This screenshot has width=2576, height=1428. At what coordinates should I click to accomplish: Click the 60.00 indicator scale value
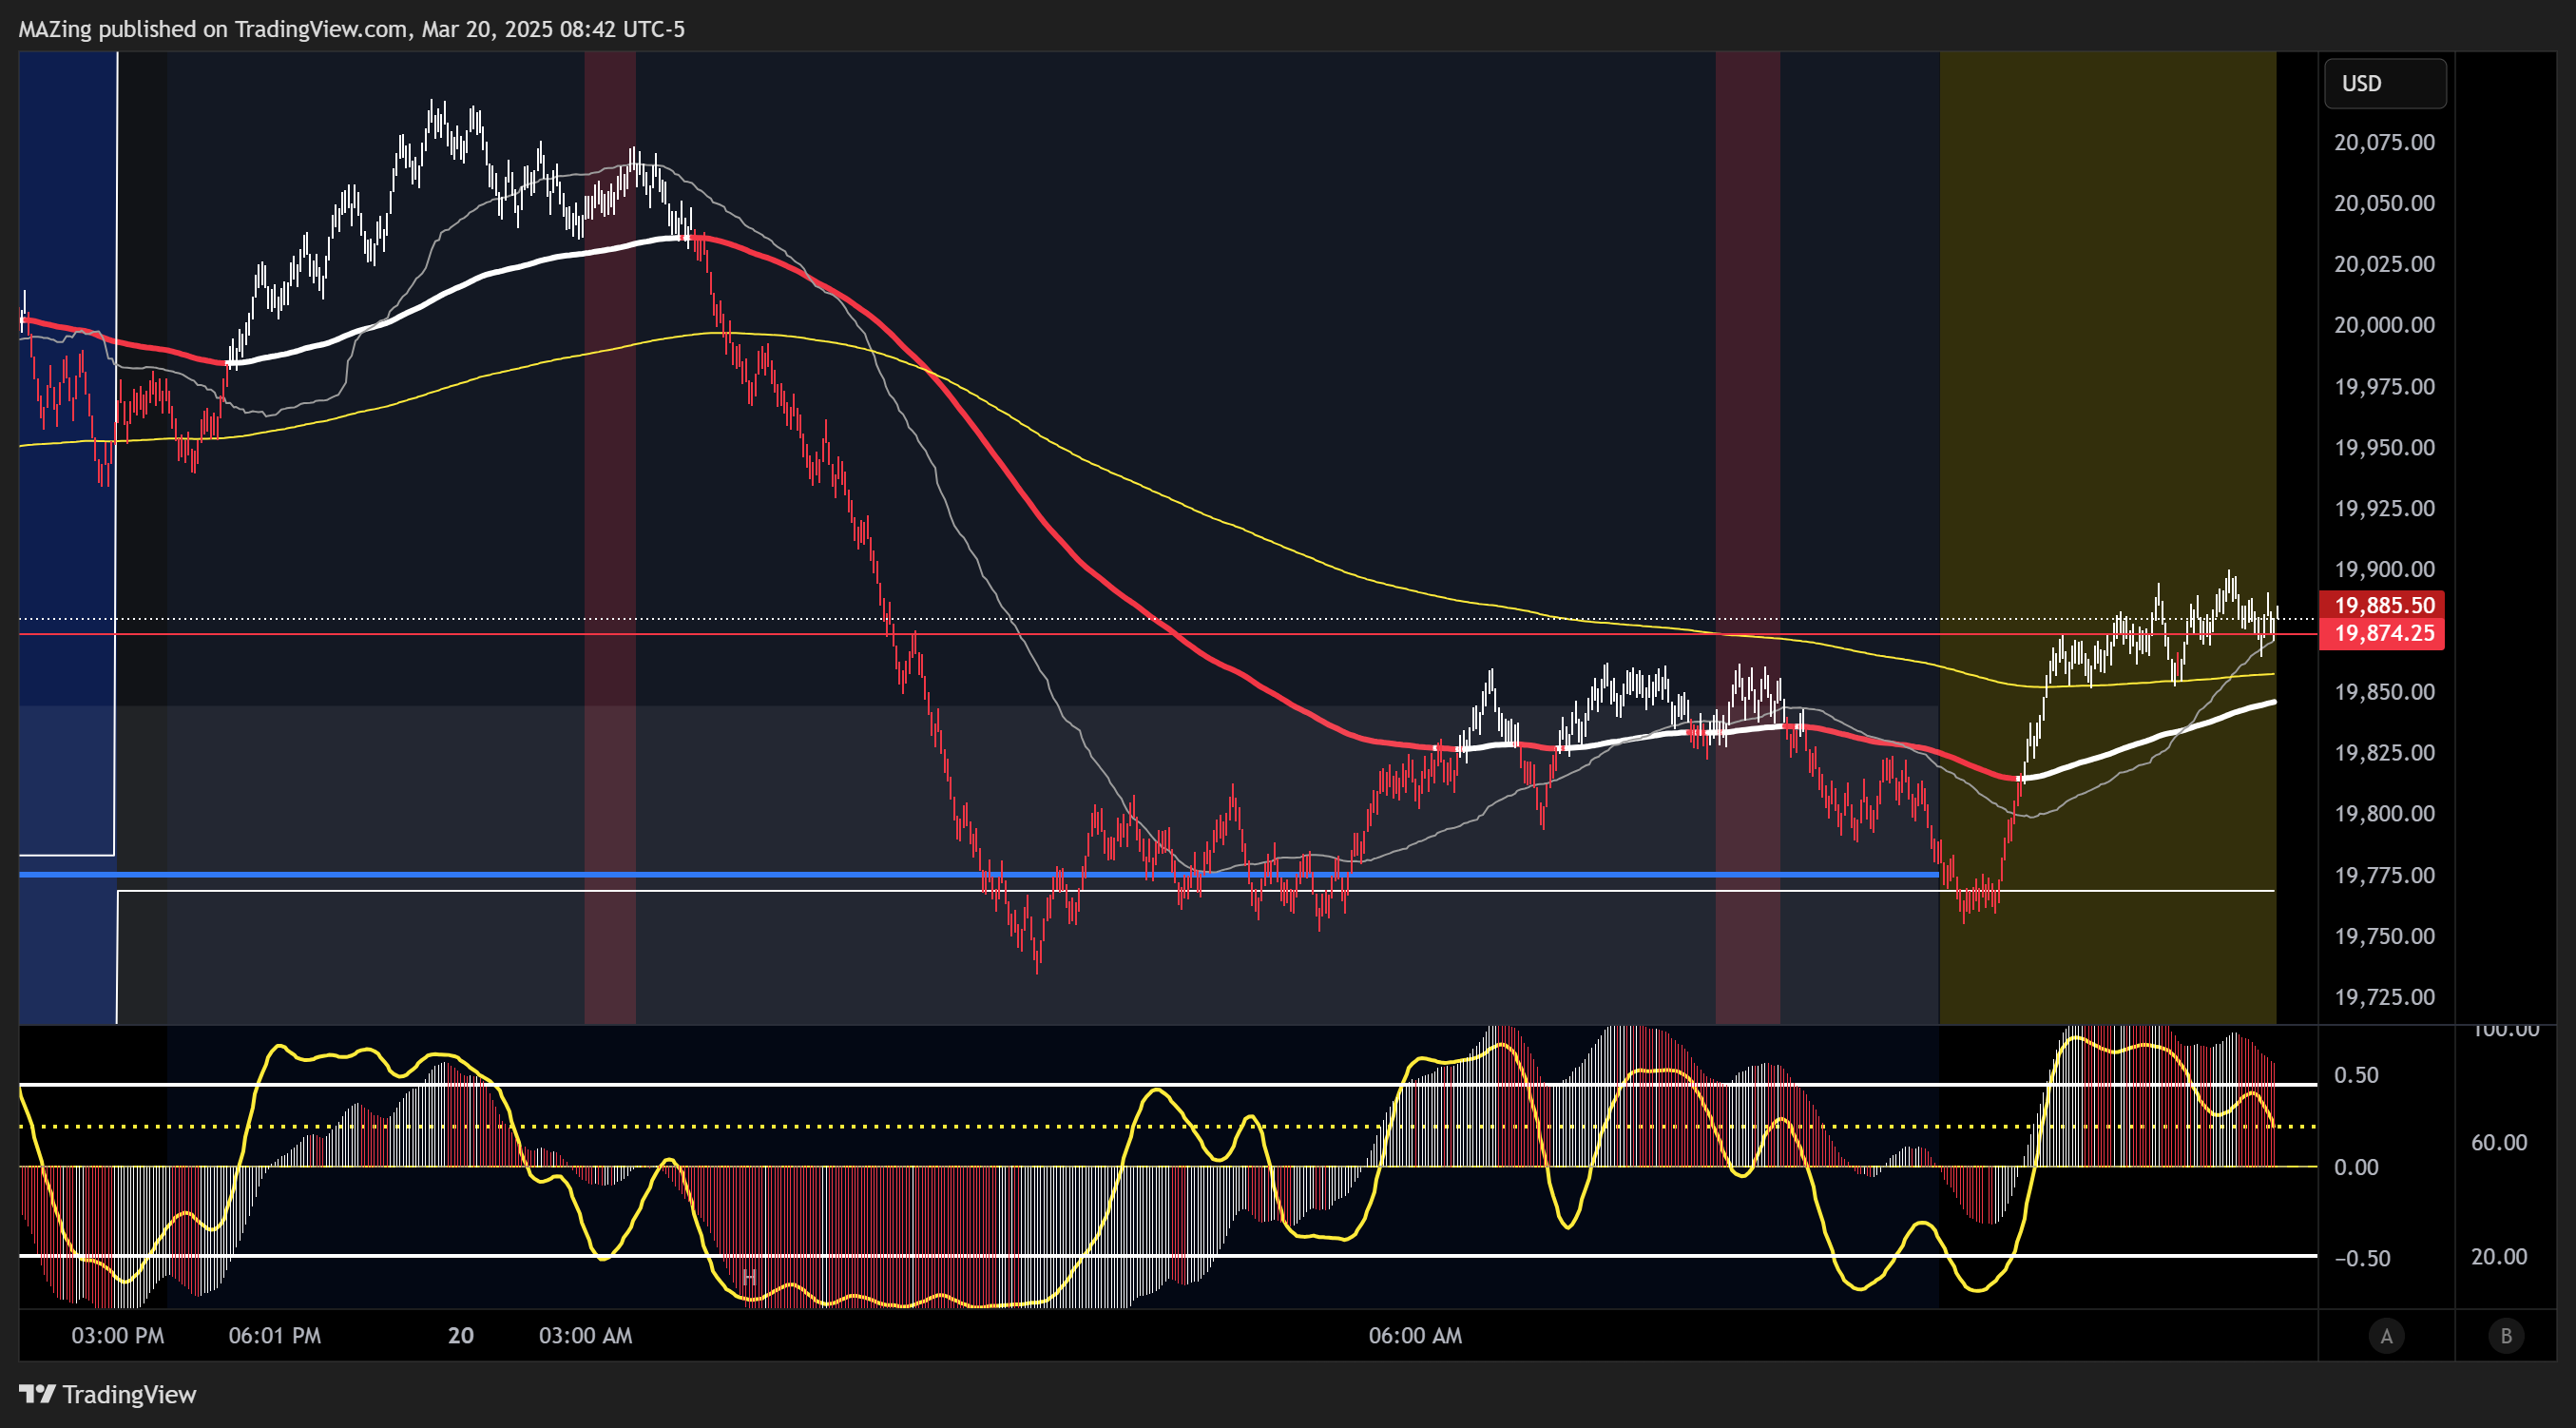[x=2498, y=1143]
